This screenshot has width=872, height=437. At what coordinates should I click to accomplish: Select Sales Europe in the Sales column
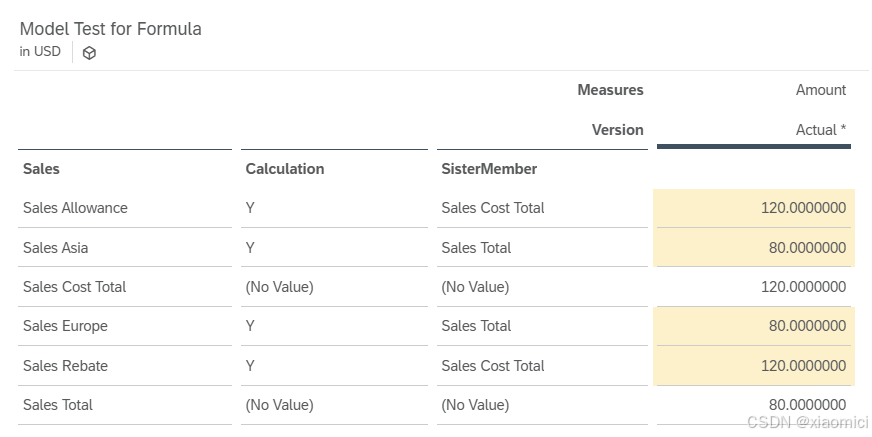pos(65,326)
